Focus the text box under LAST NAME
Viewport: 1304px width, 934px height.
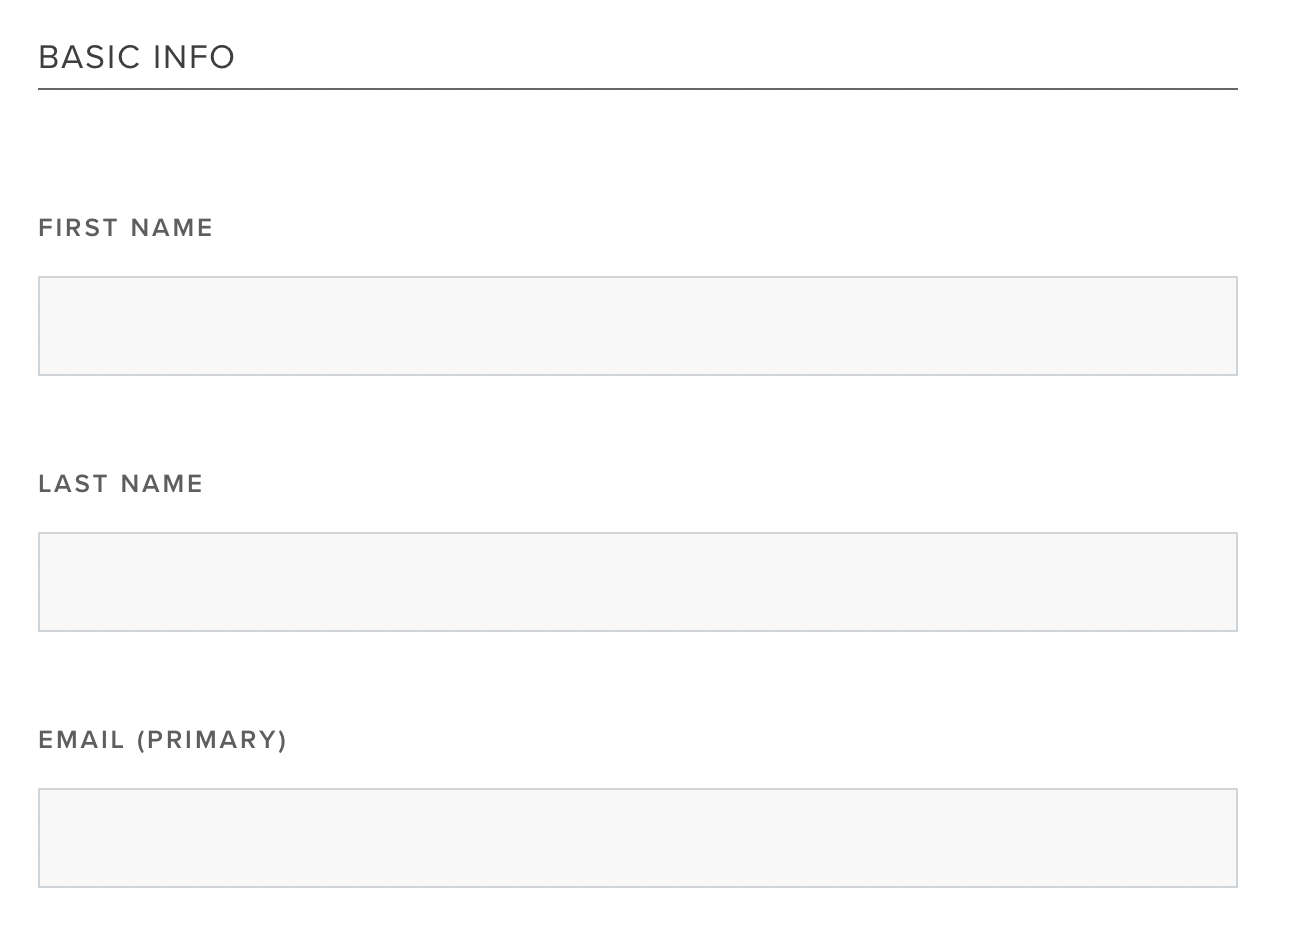tap(638, 582)
